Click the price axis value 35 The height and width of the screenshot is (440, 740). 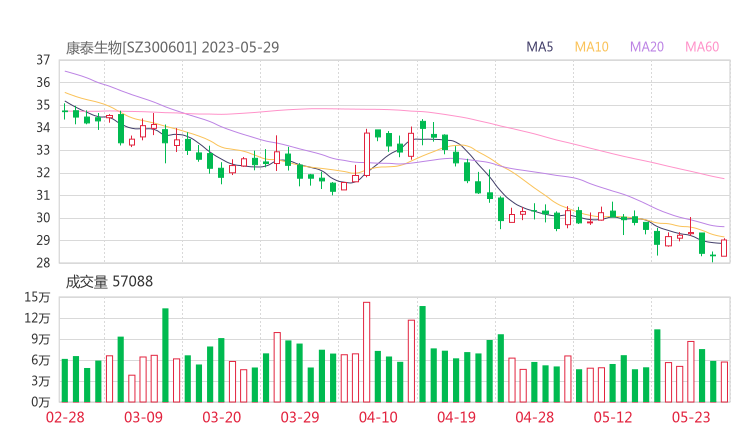(x=43, y=105)
